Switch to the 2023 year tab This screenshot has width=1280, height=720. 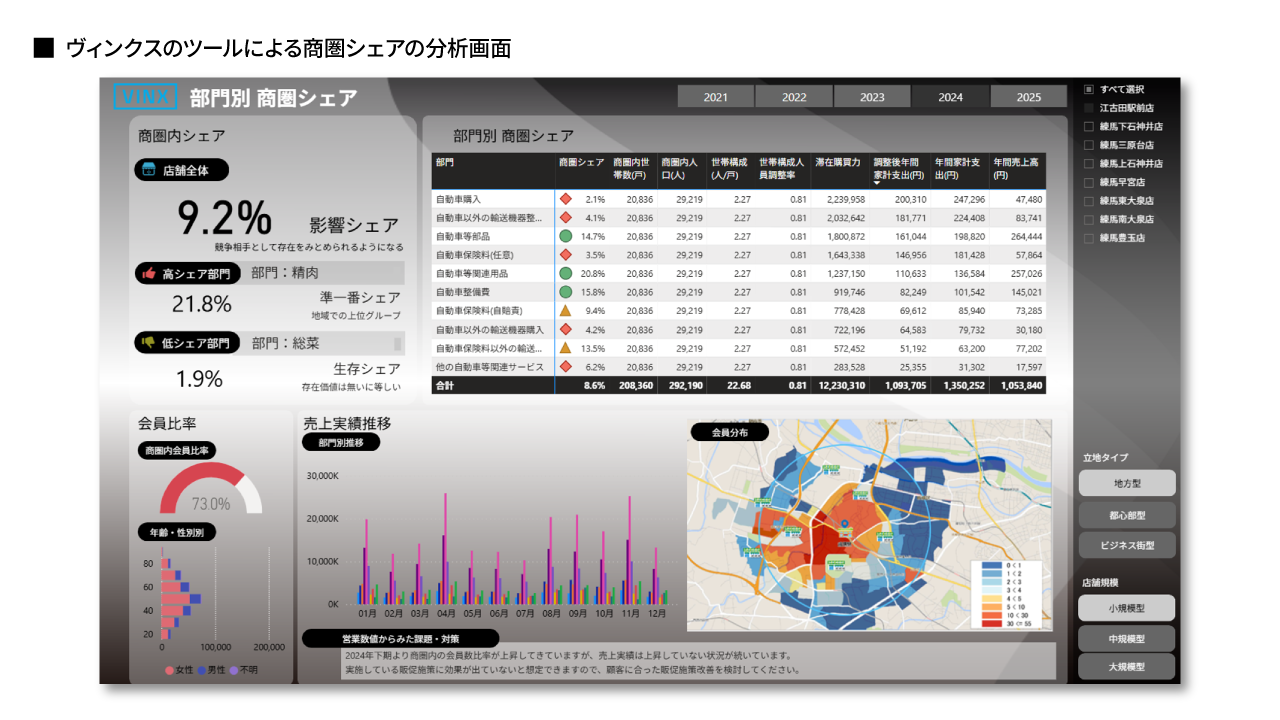872,97
